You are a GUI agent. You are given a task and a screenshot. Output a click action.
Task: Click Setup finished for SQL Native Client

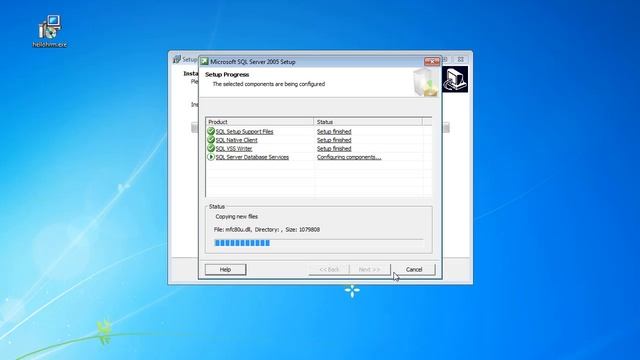[334, 140]
